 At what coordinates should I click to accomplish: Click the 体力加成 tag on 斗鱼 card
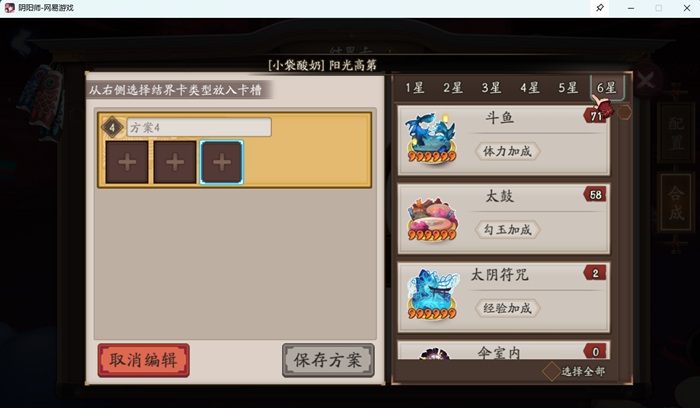pos(508,151)
